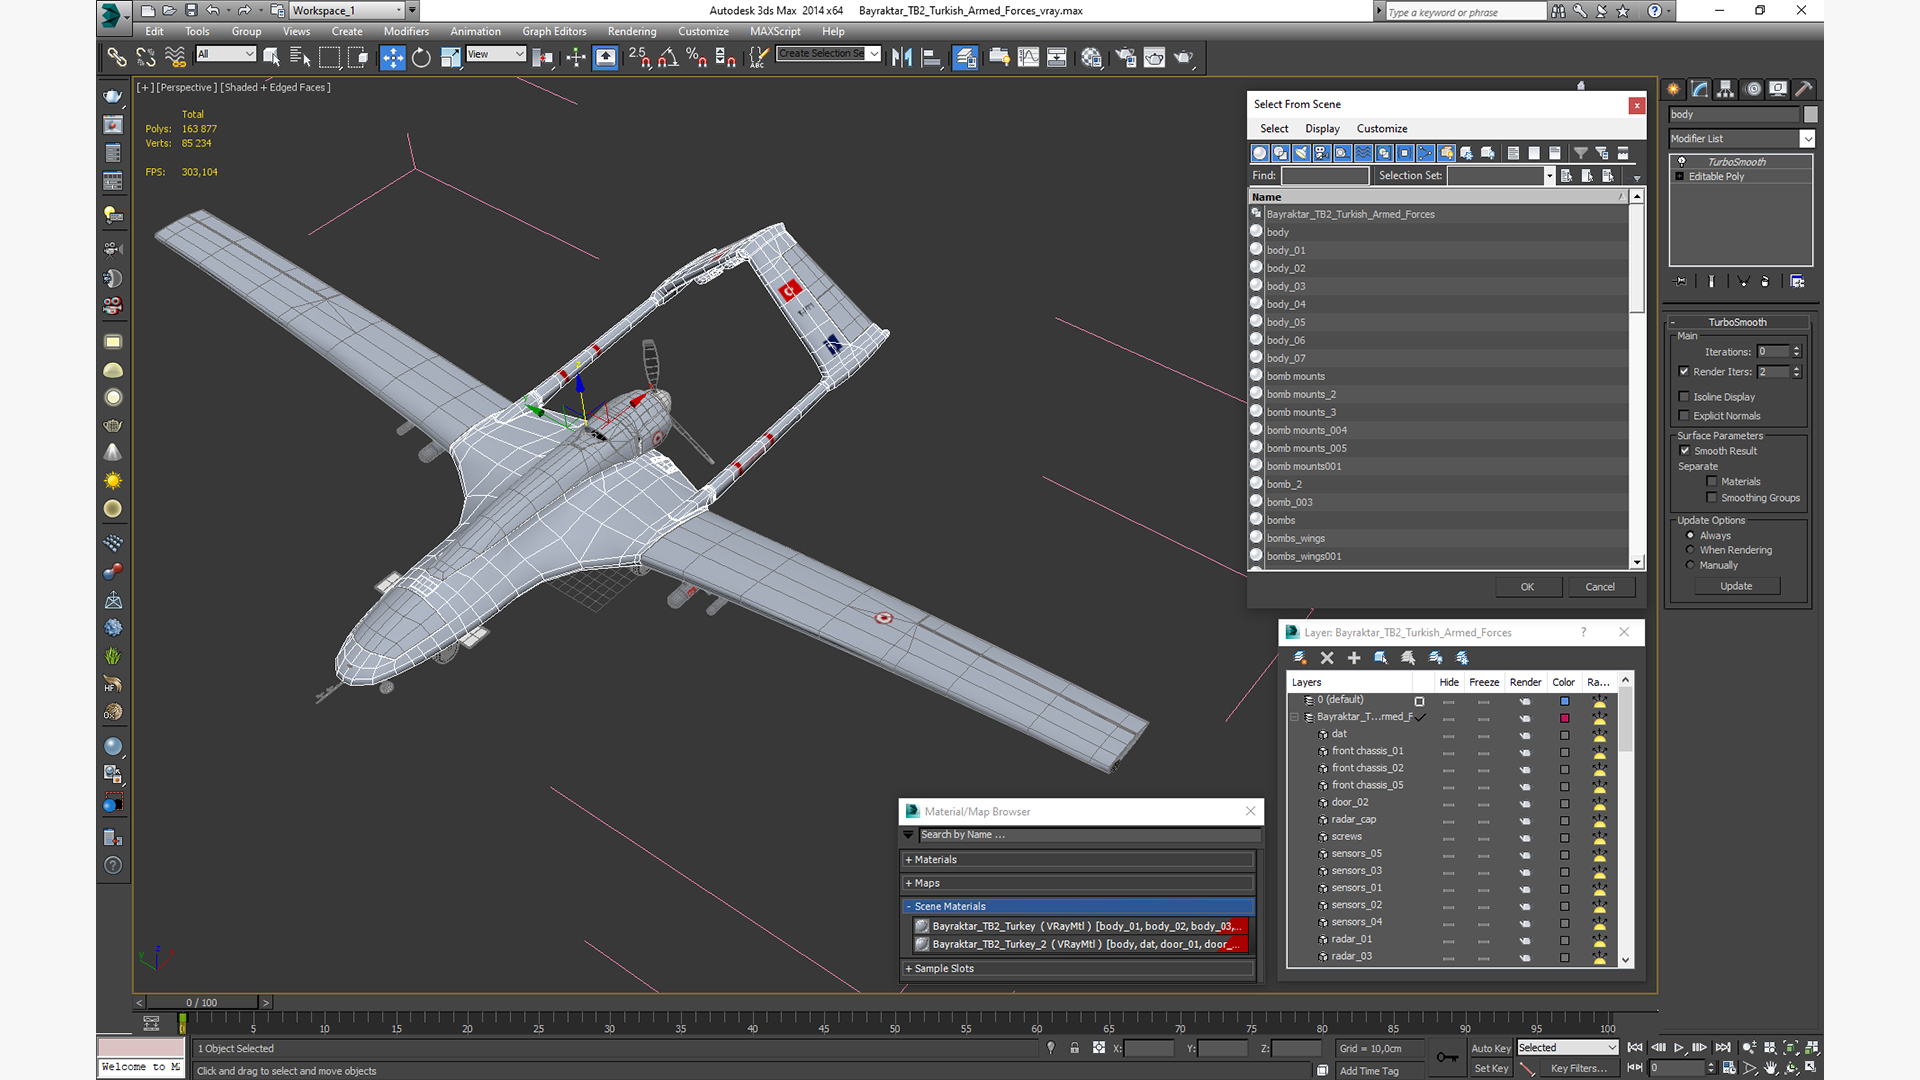Enable the Explicit Normals checkbox
The image size is (1920, 1080).
click(x=1684, y=416)
